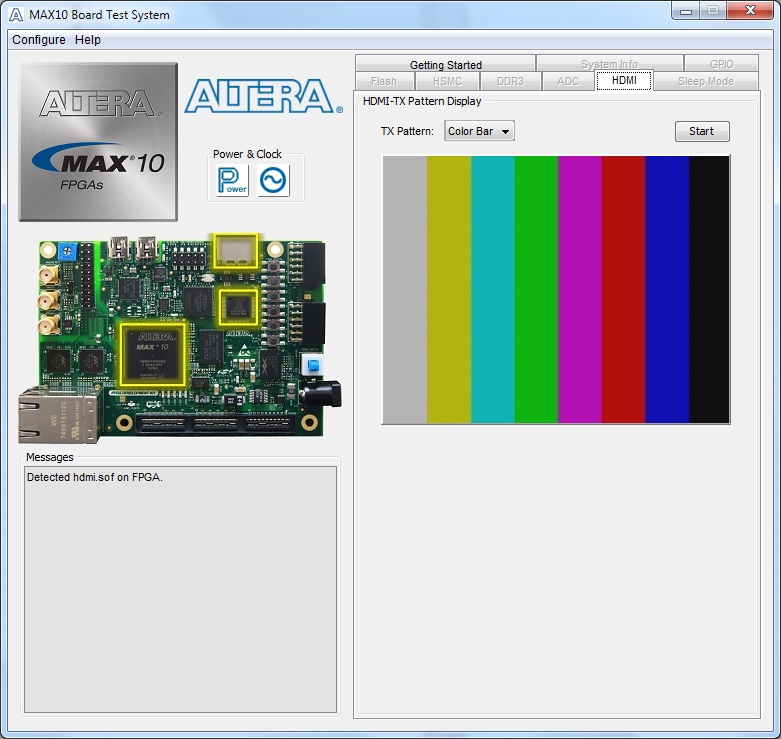Switch to the HSMC tab

point(447,81)
